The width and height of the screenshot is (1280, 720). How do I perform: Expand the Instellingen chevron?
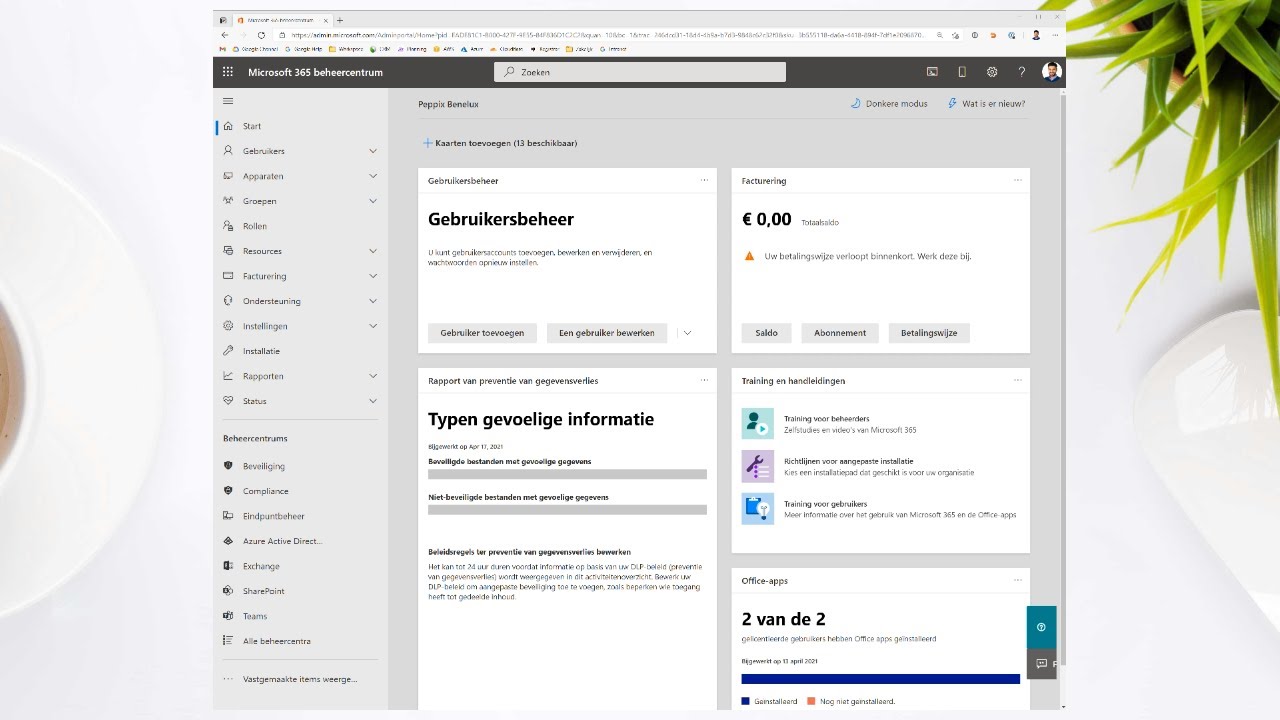(x=373, y=326)
